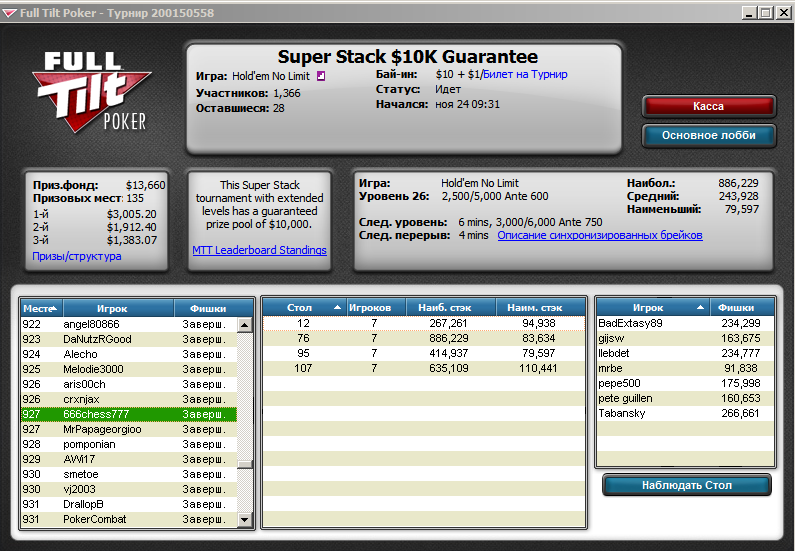Select player Melodie3000

coord(129,369)
